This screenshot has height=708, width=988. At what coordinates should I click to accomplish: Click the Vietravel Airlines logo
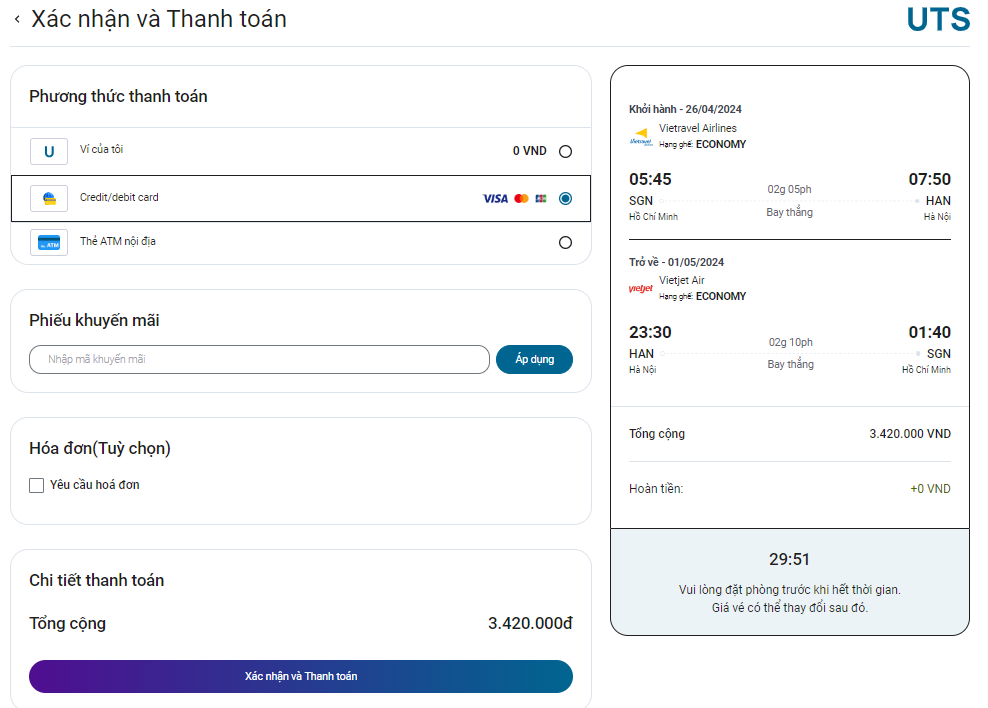click(x=640, y=138)
